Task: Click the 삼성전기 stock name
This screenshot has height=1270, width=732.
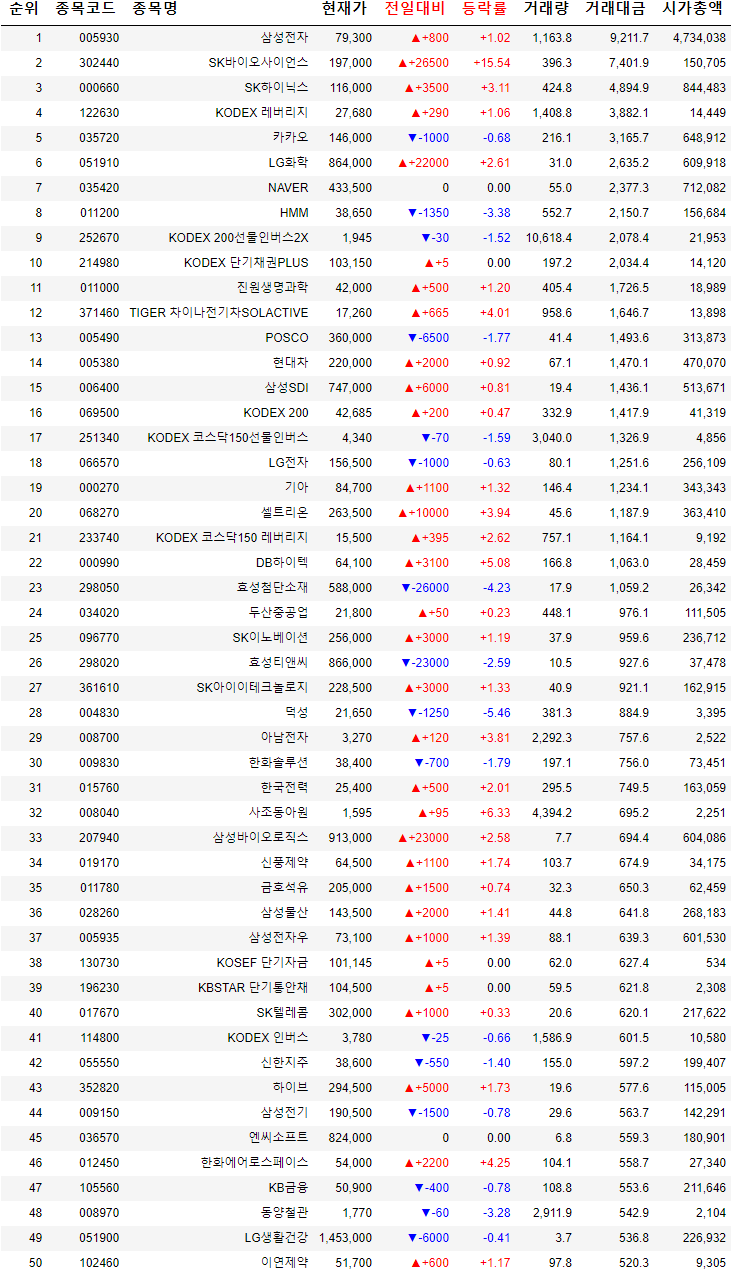Action: click(285, 1113)
